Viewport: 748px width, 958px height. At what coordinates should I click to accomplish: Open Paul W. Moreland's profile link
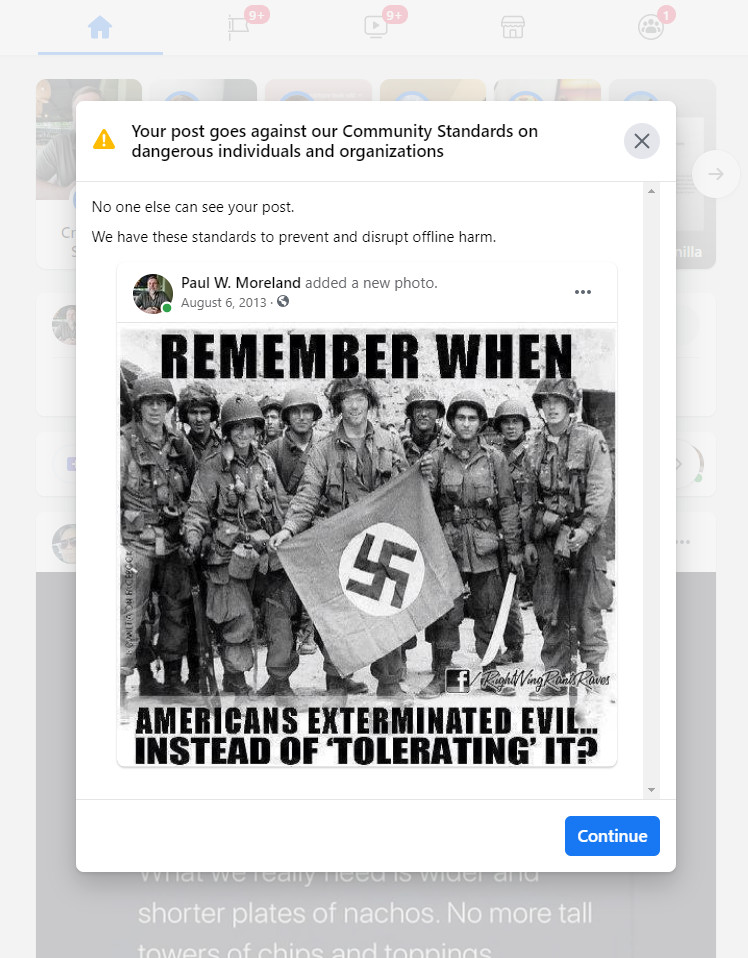[x=241, y=283]
